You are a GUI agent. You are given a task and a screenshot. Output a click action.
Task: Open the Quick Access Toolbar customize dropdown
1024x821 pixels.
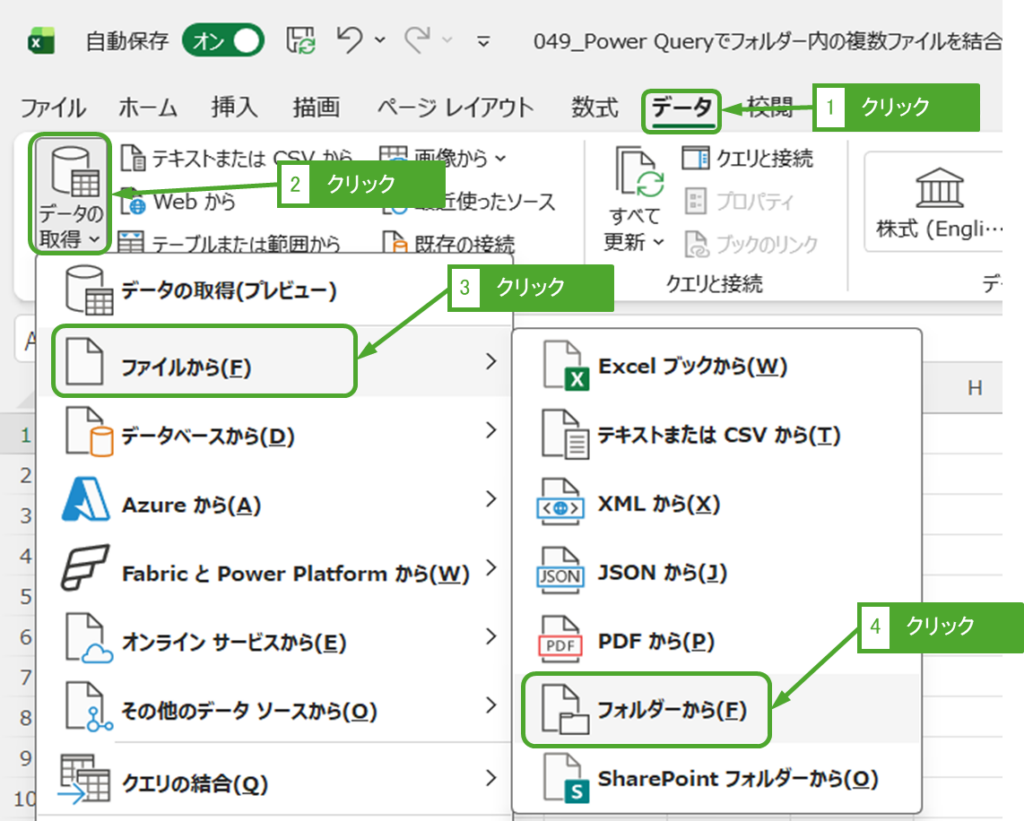(x=484, y=42)
